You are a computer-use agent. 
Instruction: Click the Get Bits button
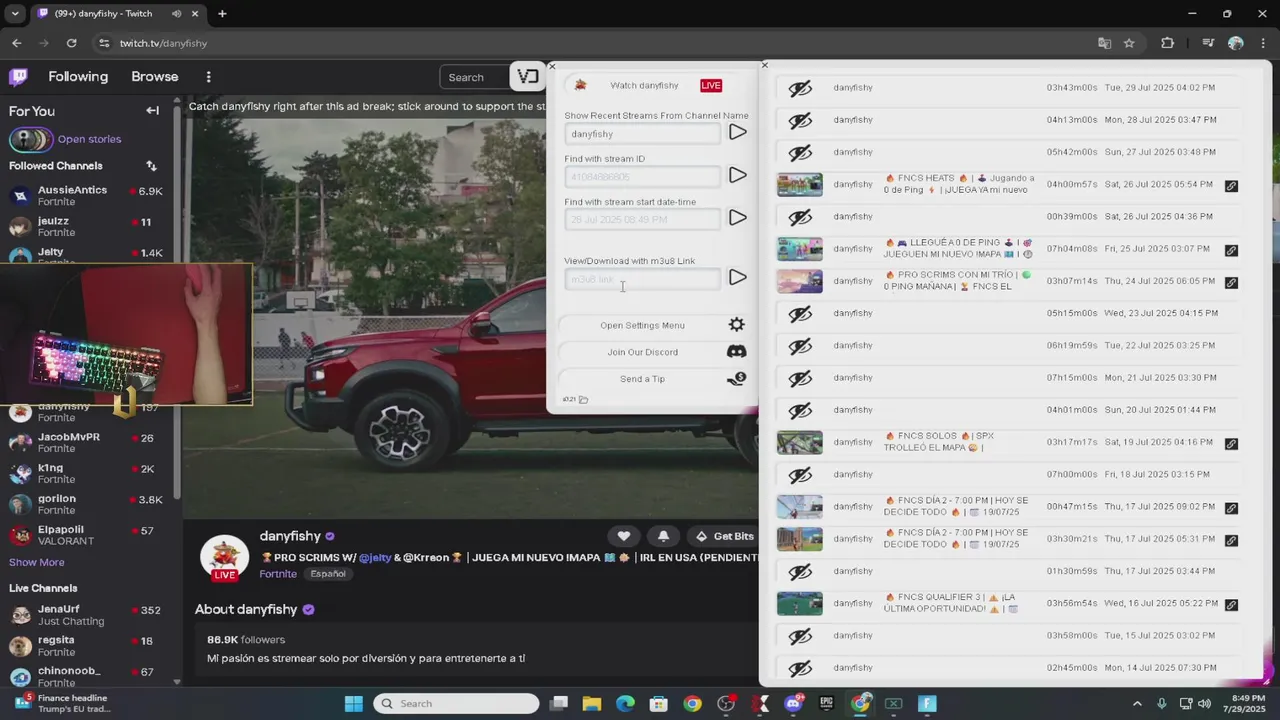pos(724,536)
